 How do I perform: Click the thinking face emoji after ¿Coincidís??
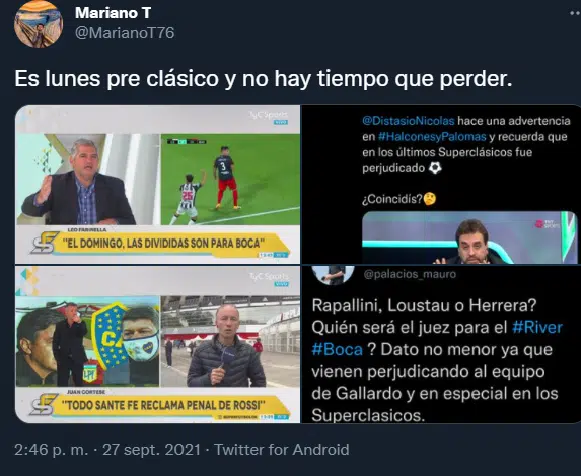(x=430, y=199)
